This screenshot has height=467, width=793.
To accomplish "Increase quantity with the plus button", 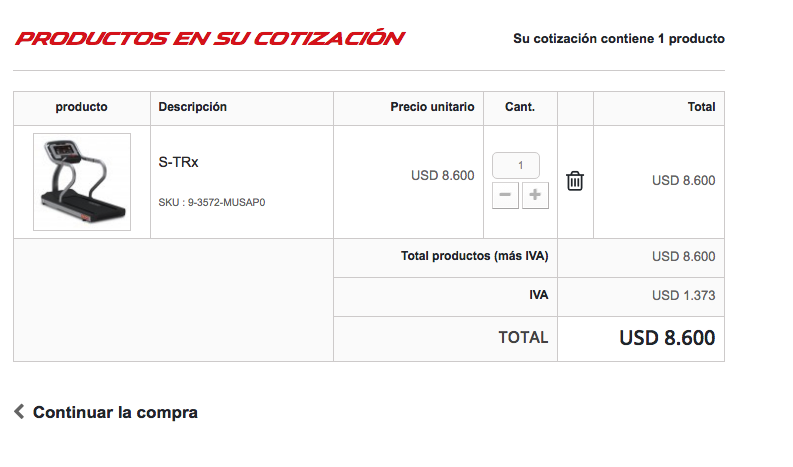I will point(535,195).
